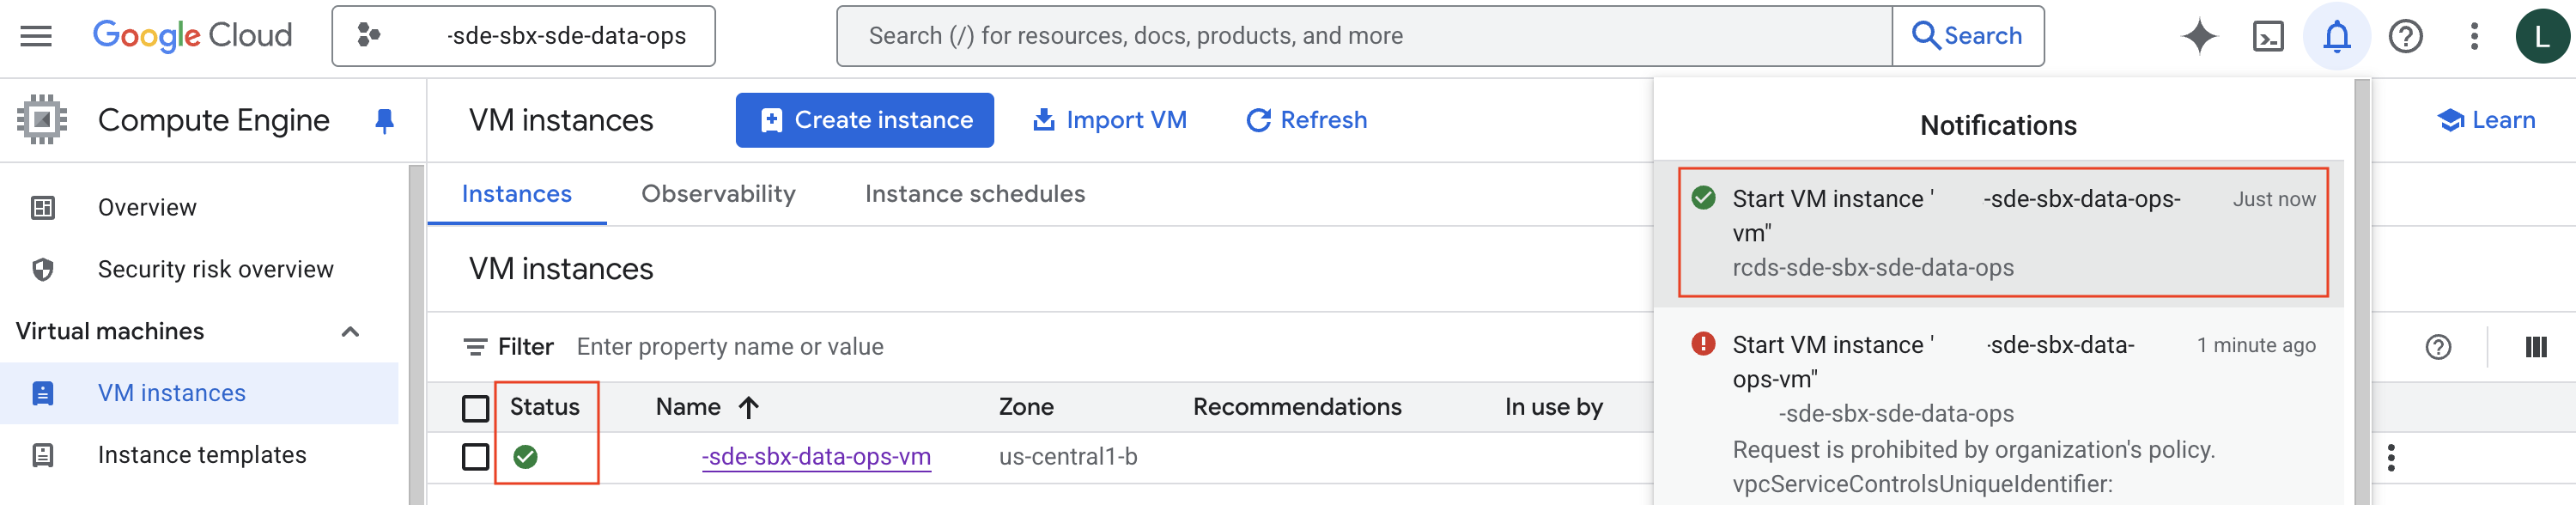The image size is (2576, 505).
Task: Click the filter property input field
Action: click(900, 347)
